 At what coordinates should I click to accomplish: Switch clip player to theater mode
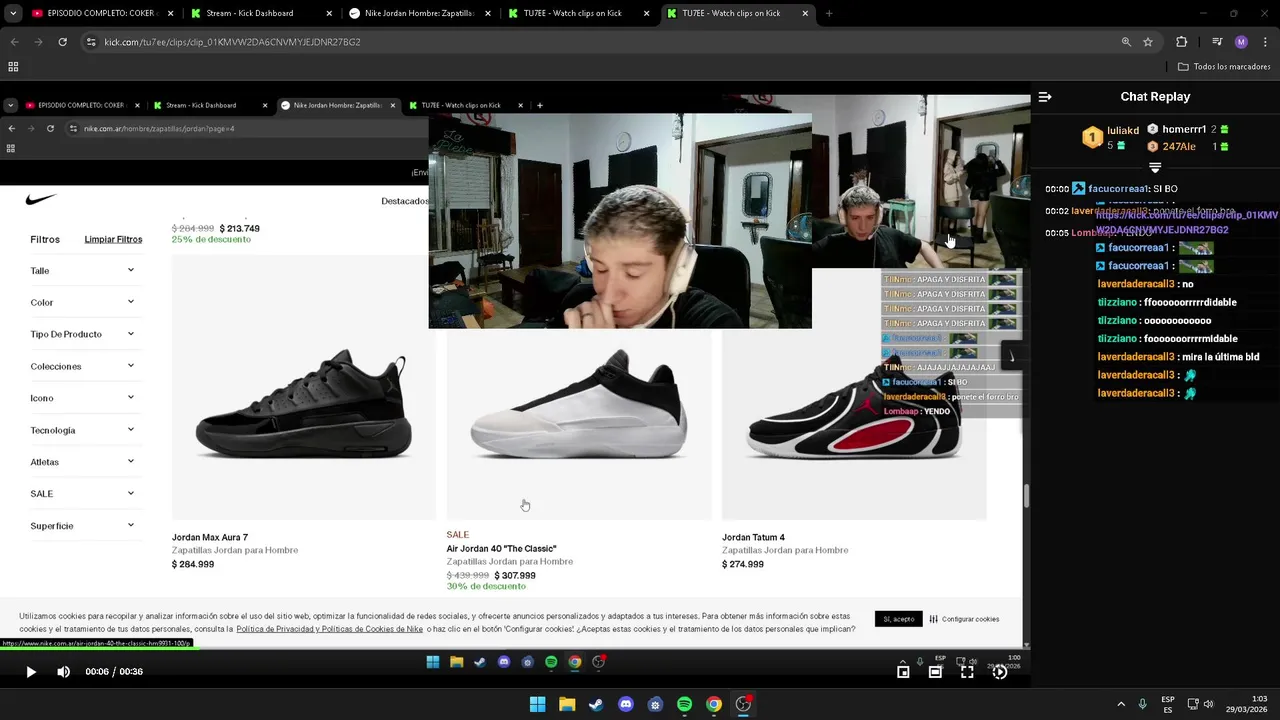[x=935, y=672]
